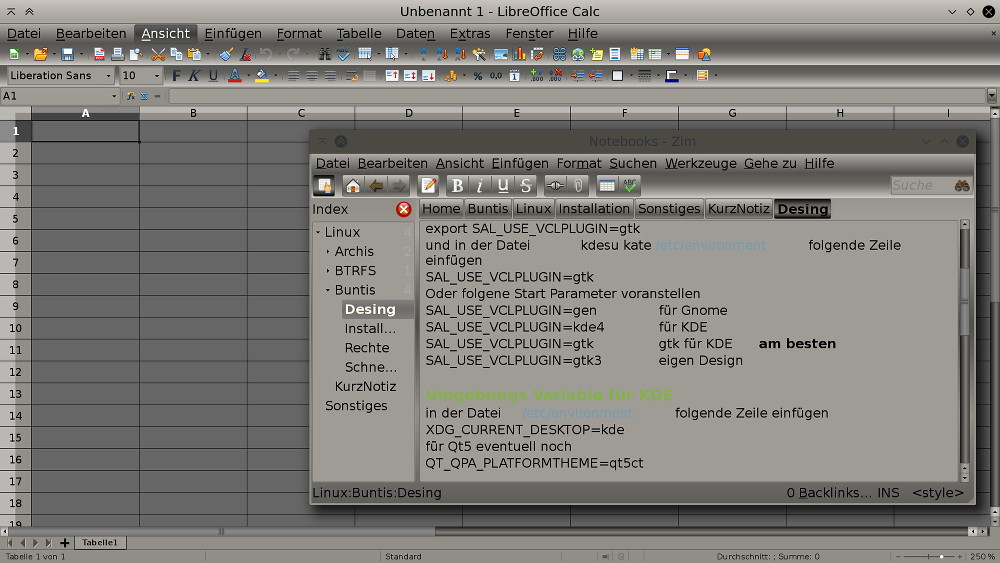Collapse the Buntis tree node
Image resolution: width=1000 pixels, height=563 pixels.
click(328, 290)
